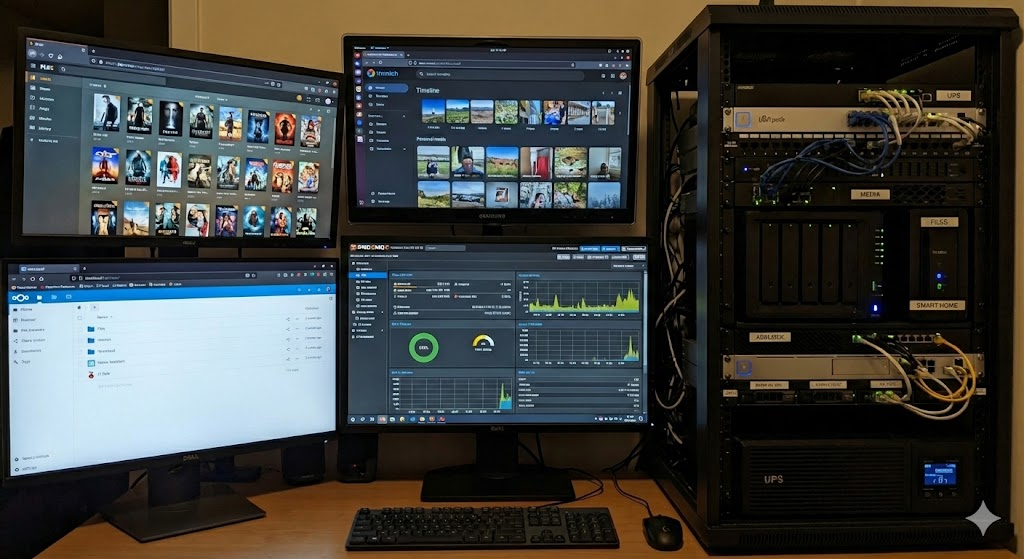
Task: Open the dropdown at the Proxmox panel's top-right
Action: (628, 266)
